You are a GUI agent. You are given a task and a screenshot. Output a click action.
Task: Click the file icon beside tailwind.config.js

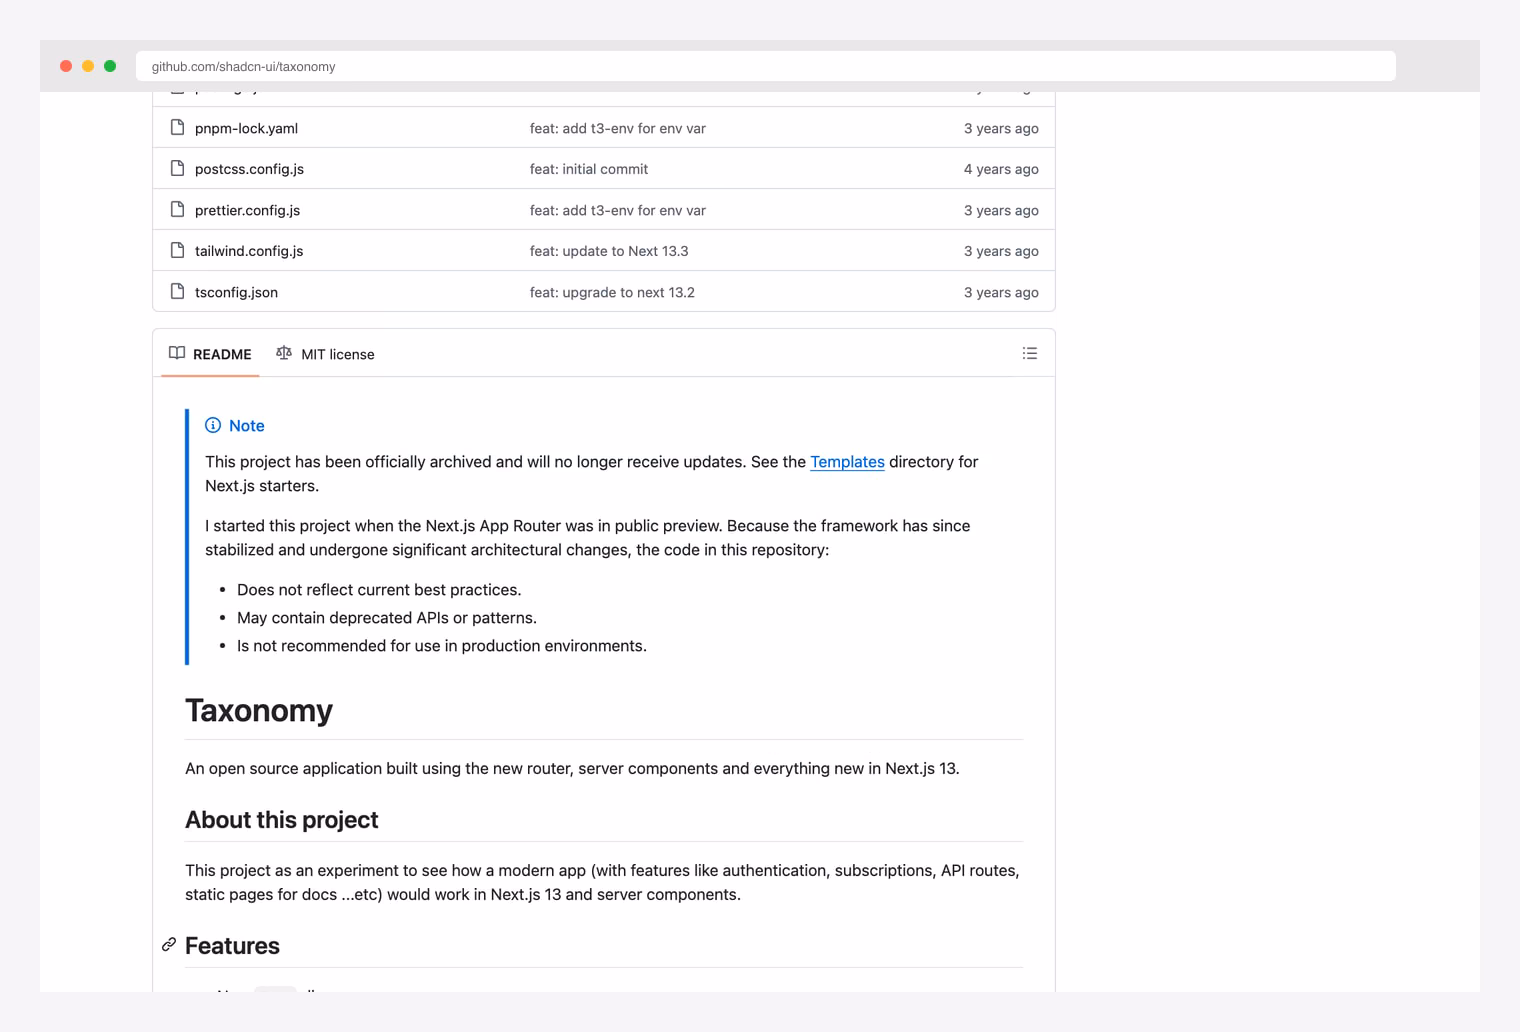tap(177, 250)
